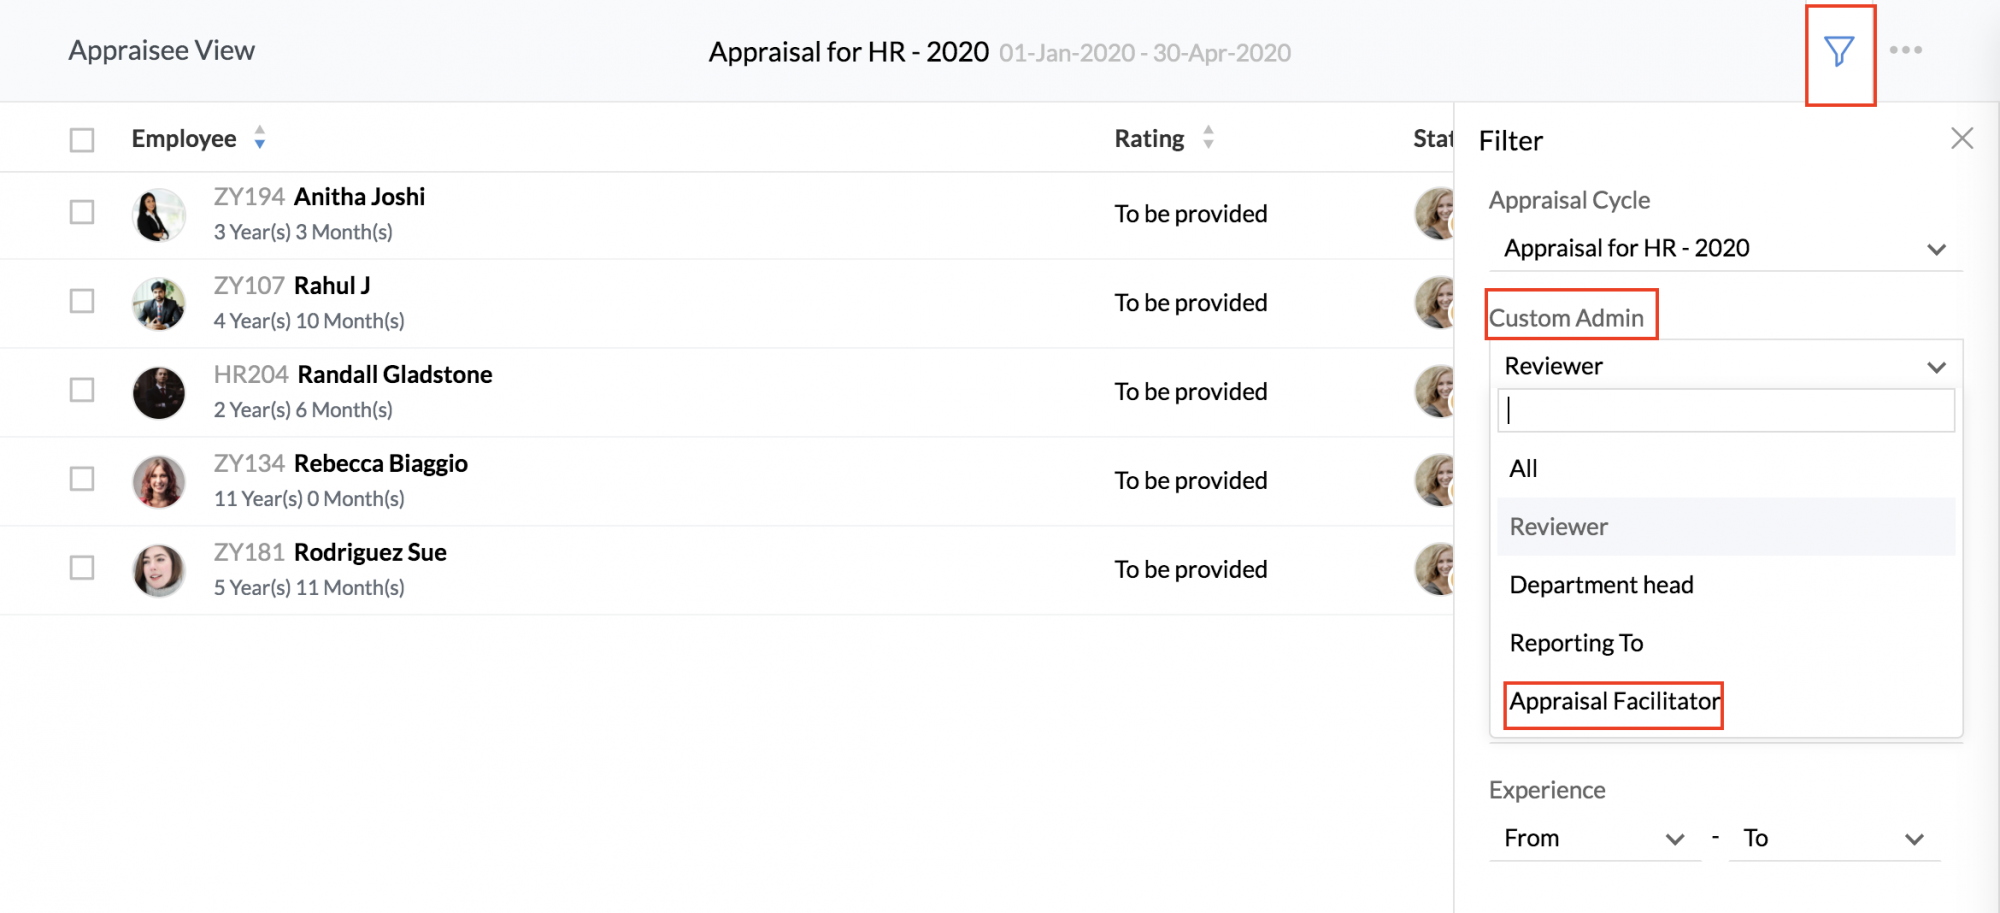Open Rodriguez Sue's avatar
This screenshot has height=913, width=2000.
[159, 571]
